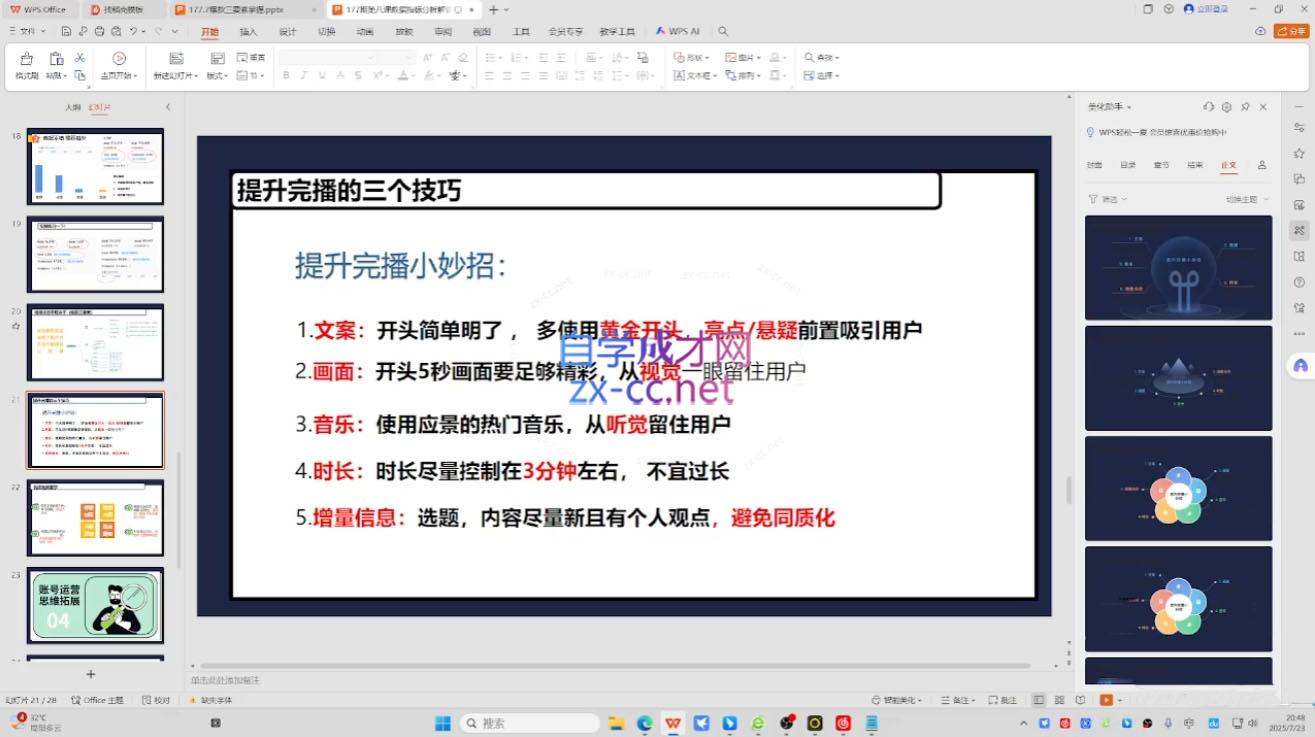The width and height of the screenshot is (1315, 737).
Task: Toggle bold formatting
Action: pyautogui.click(x=286, y=76)
